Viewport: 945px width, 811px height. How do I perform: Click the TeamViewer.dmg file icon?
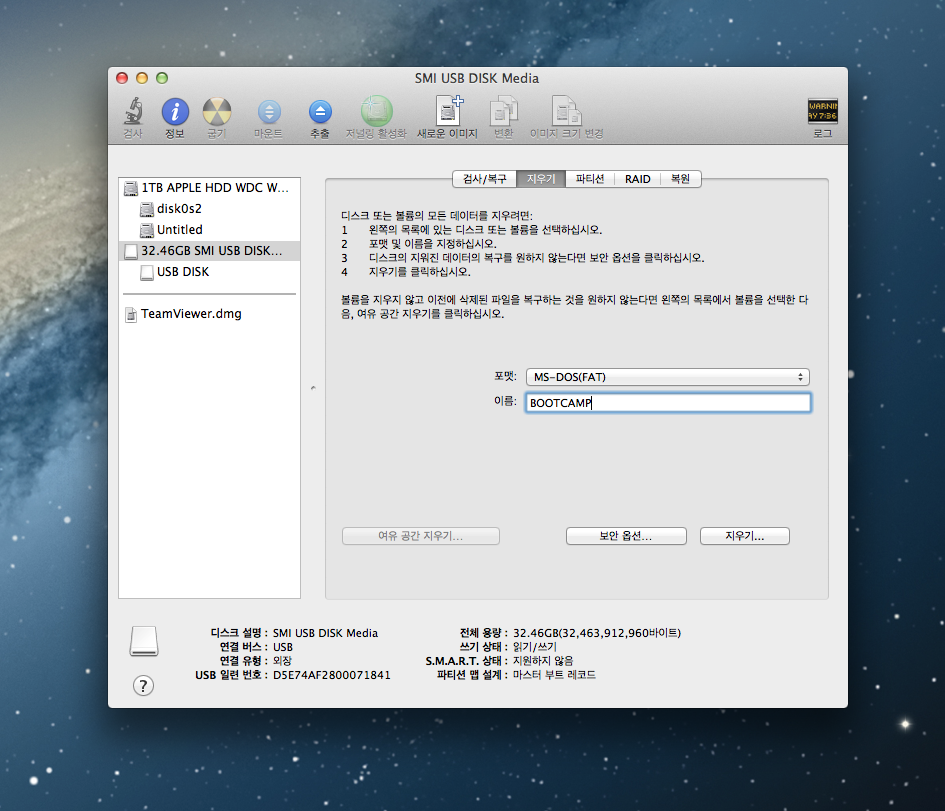pos(131,314)
